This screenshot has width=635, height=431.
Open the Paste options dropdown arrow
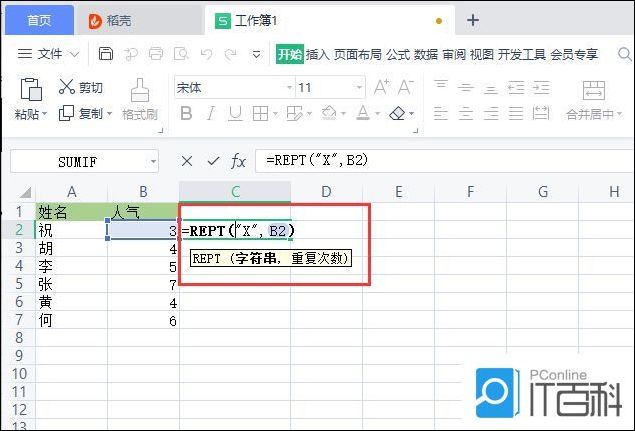click(44, 114)
